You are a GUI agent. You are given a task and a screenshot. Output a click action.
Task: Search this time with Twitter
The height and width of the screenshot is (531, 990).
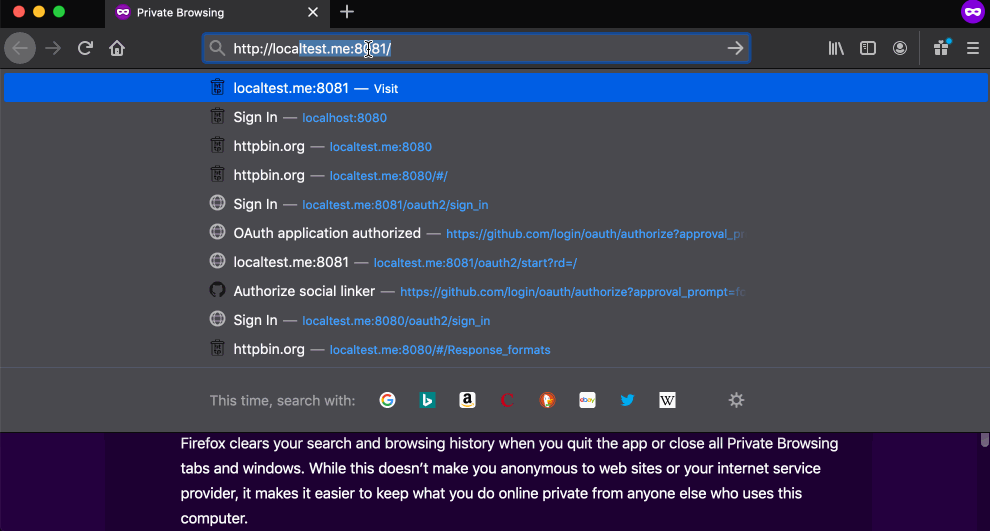(627, 400)
